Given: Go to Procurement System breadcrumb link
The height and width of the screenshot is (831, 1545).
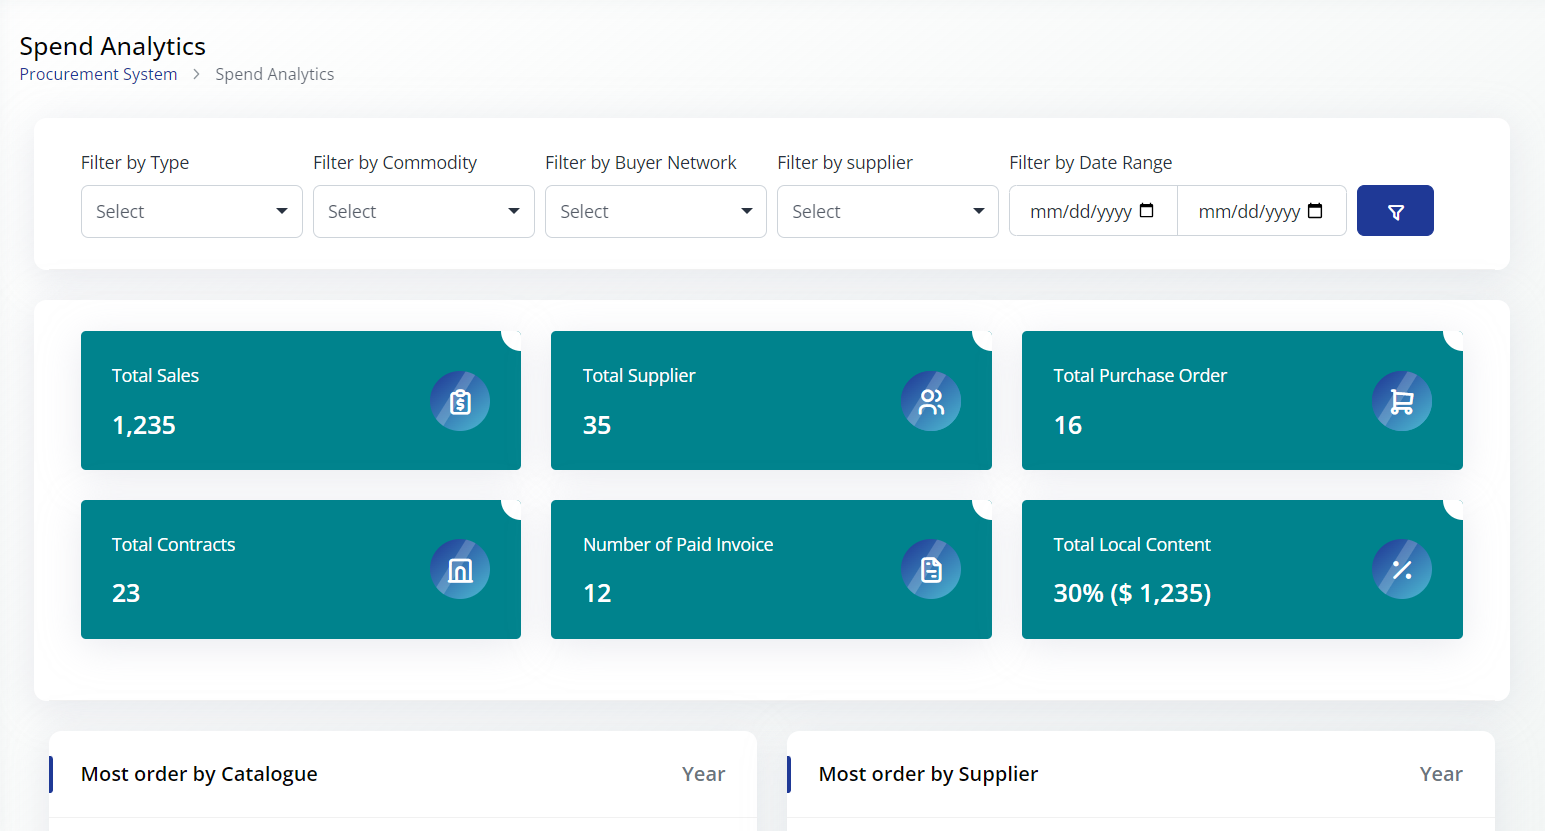Looking at the screenshot, I should (98, 74).
